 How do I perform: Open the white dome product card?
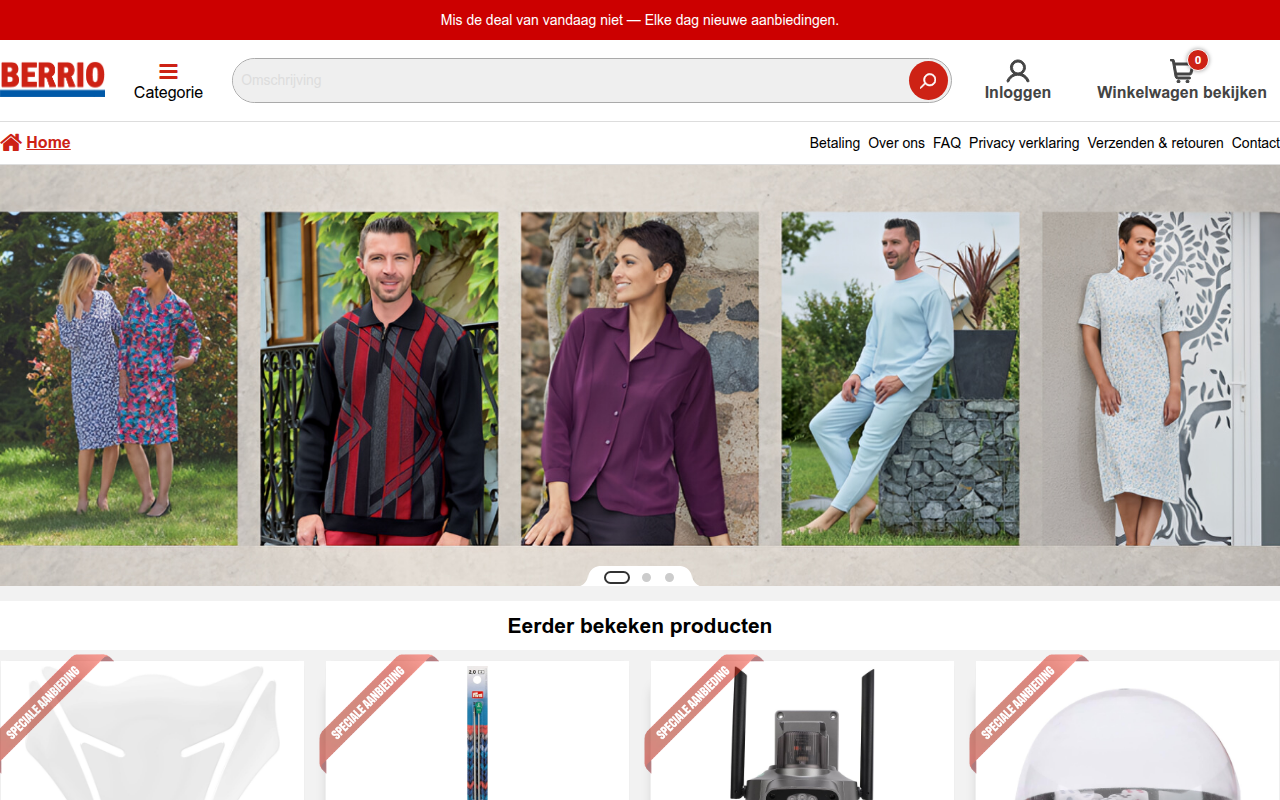(1127, 730)
